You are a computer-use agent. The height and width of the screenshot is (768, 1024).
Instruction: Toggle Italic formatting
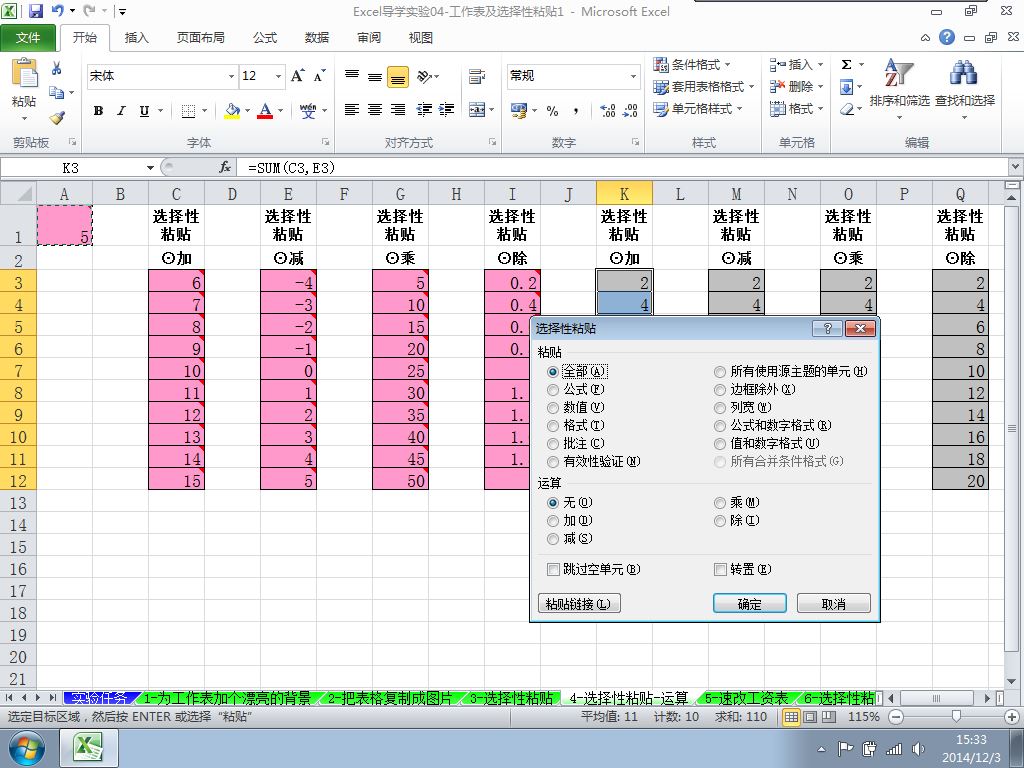[x=121, y=111]
